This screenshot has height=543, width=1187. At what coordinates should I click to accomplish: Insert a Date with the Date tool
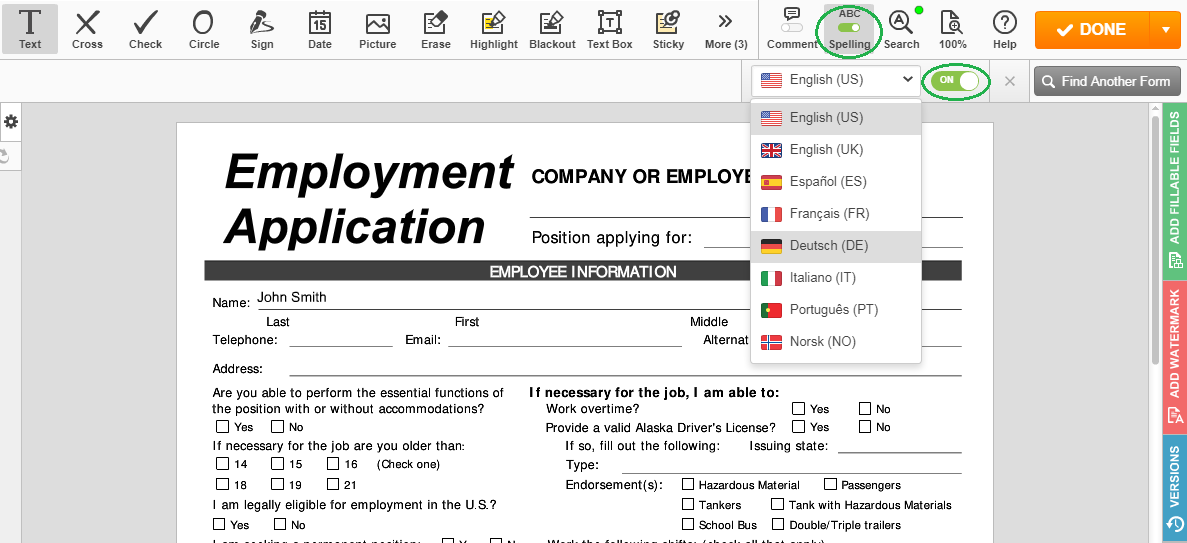pyautogui.click(x=319, y=30)
